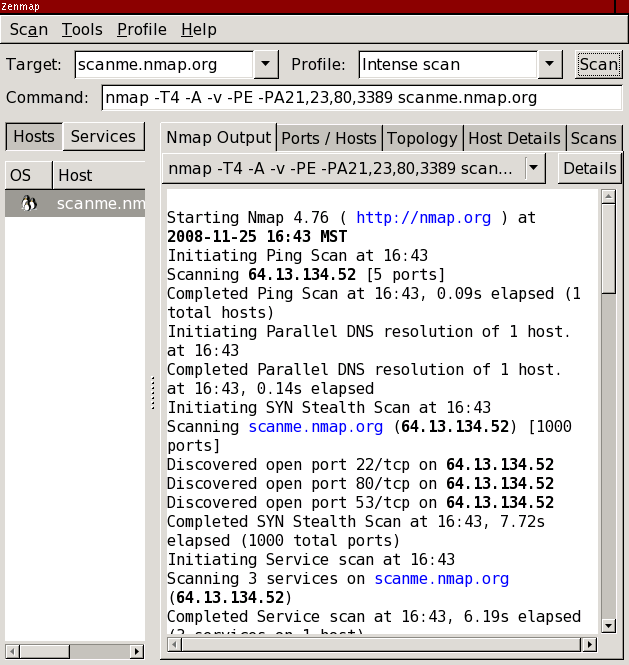Expand the Profile dropdown arrow
This screenshot has height=665, width=629.
550,64
